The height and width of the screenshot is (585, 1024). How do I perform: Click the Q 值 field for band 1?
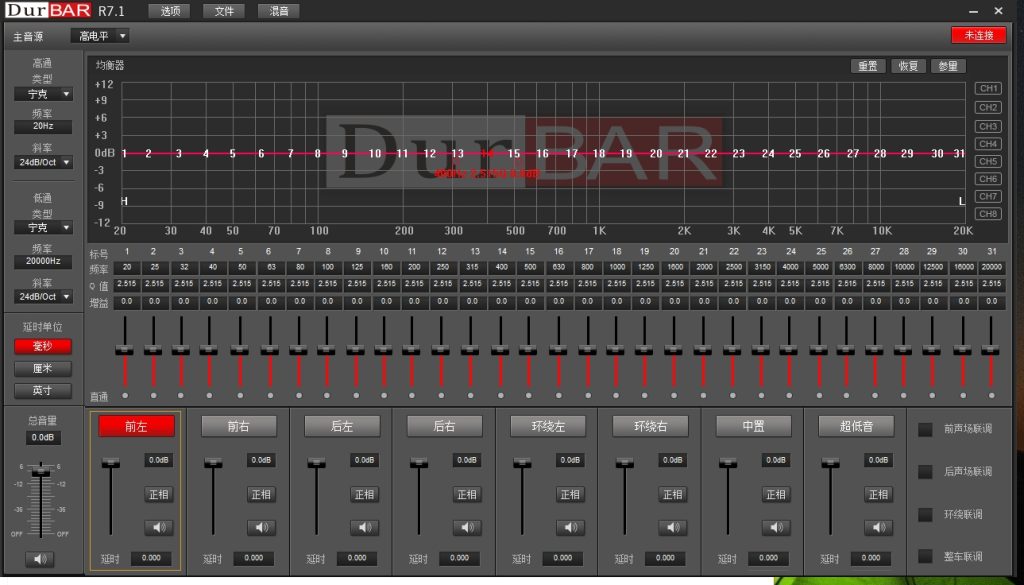(x=126, y=284)
